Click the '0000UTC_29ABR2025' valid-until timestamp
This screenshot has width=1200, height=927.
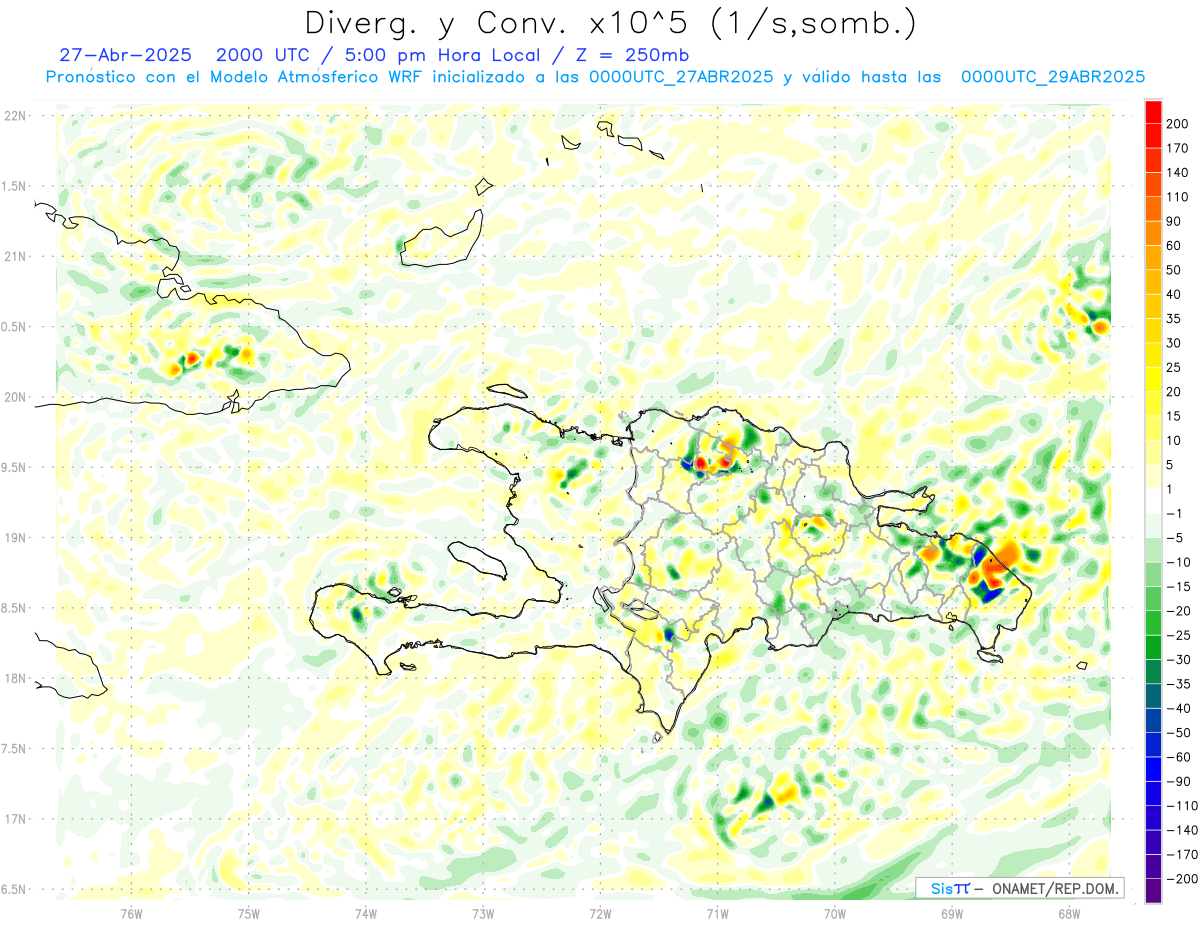(x=1052, y=77)
